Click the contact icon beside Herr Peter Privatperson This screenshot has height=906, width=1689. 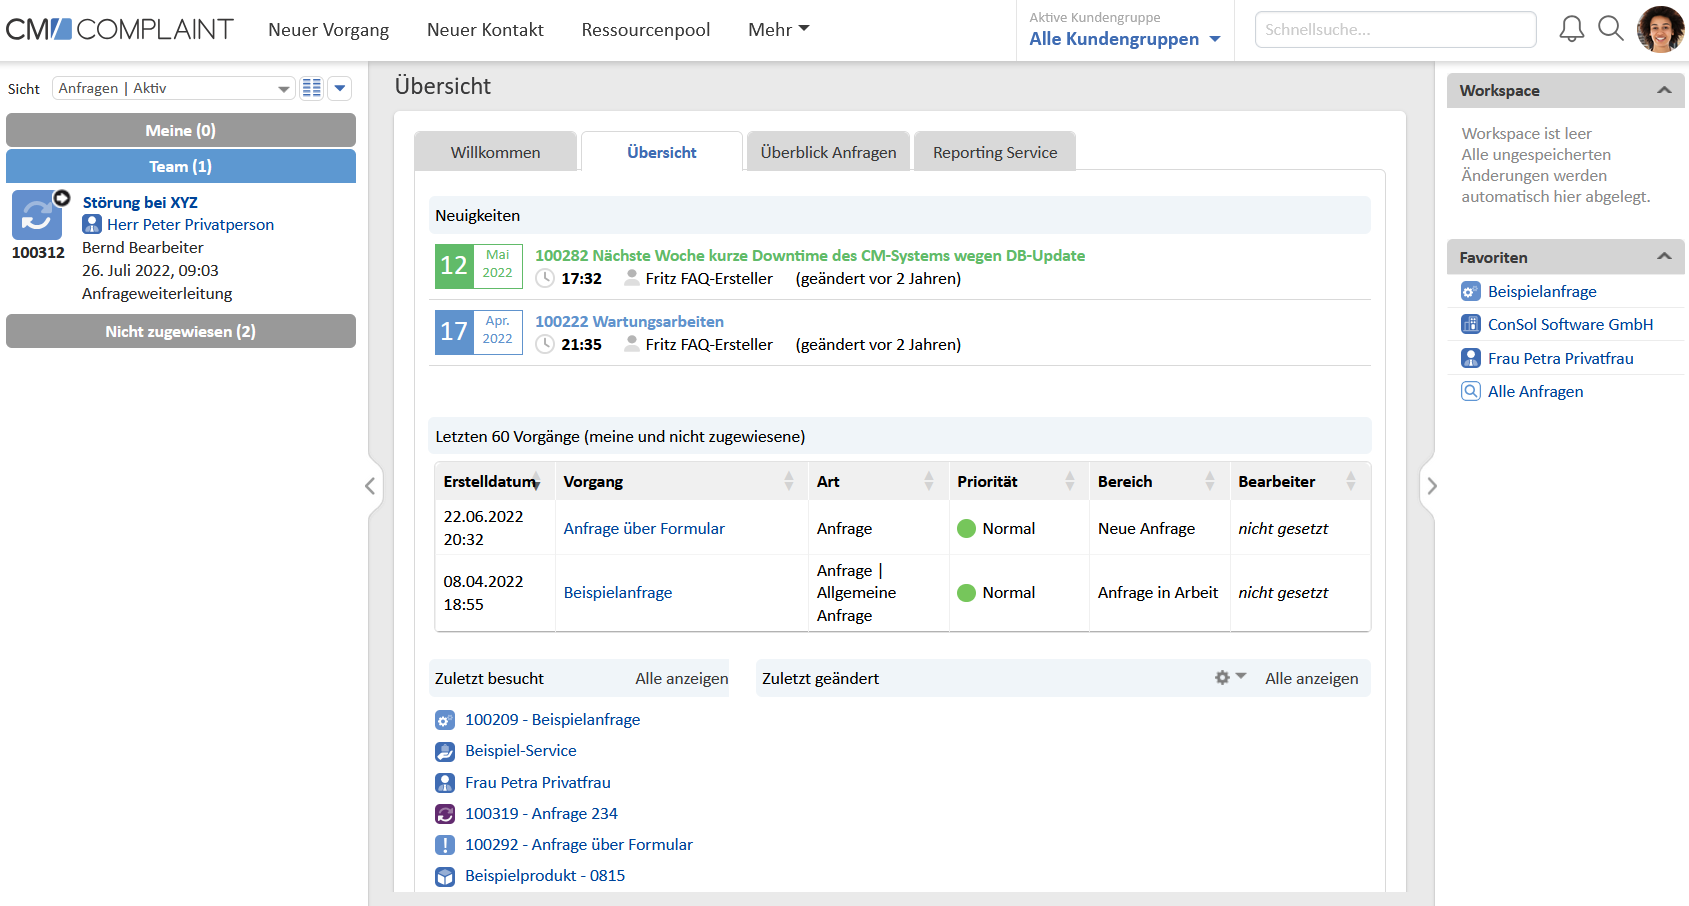(92, 224)
